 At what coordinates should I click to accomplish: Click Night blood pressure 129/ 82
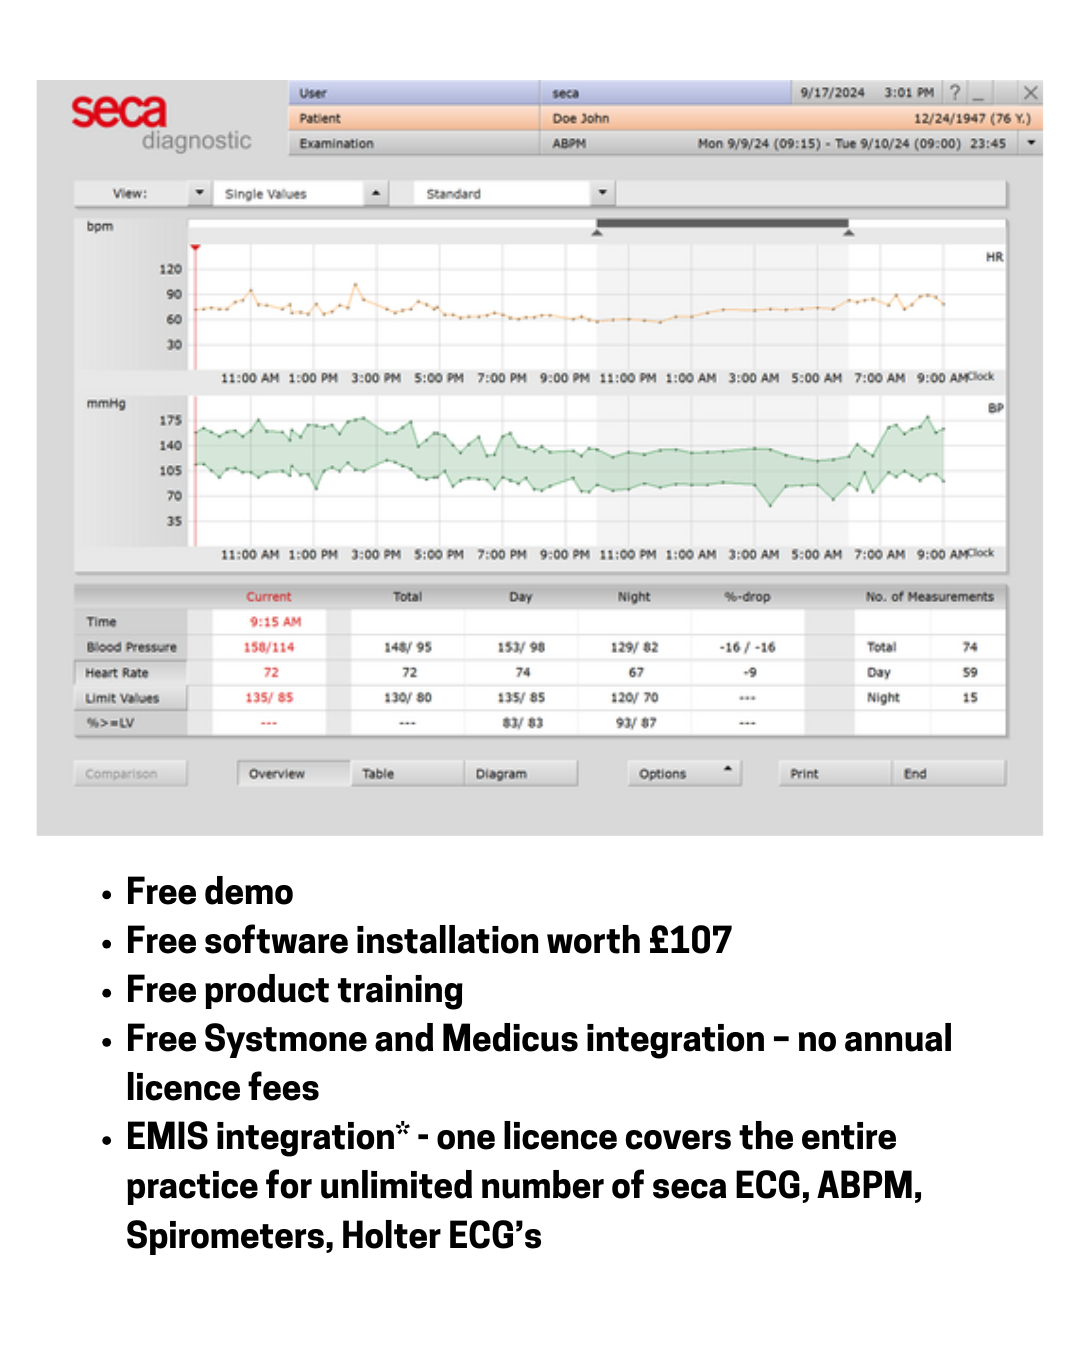pyautogui.click(x=634, y=647)
